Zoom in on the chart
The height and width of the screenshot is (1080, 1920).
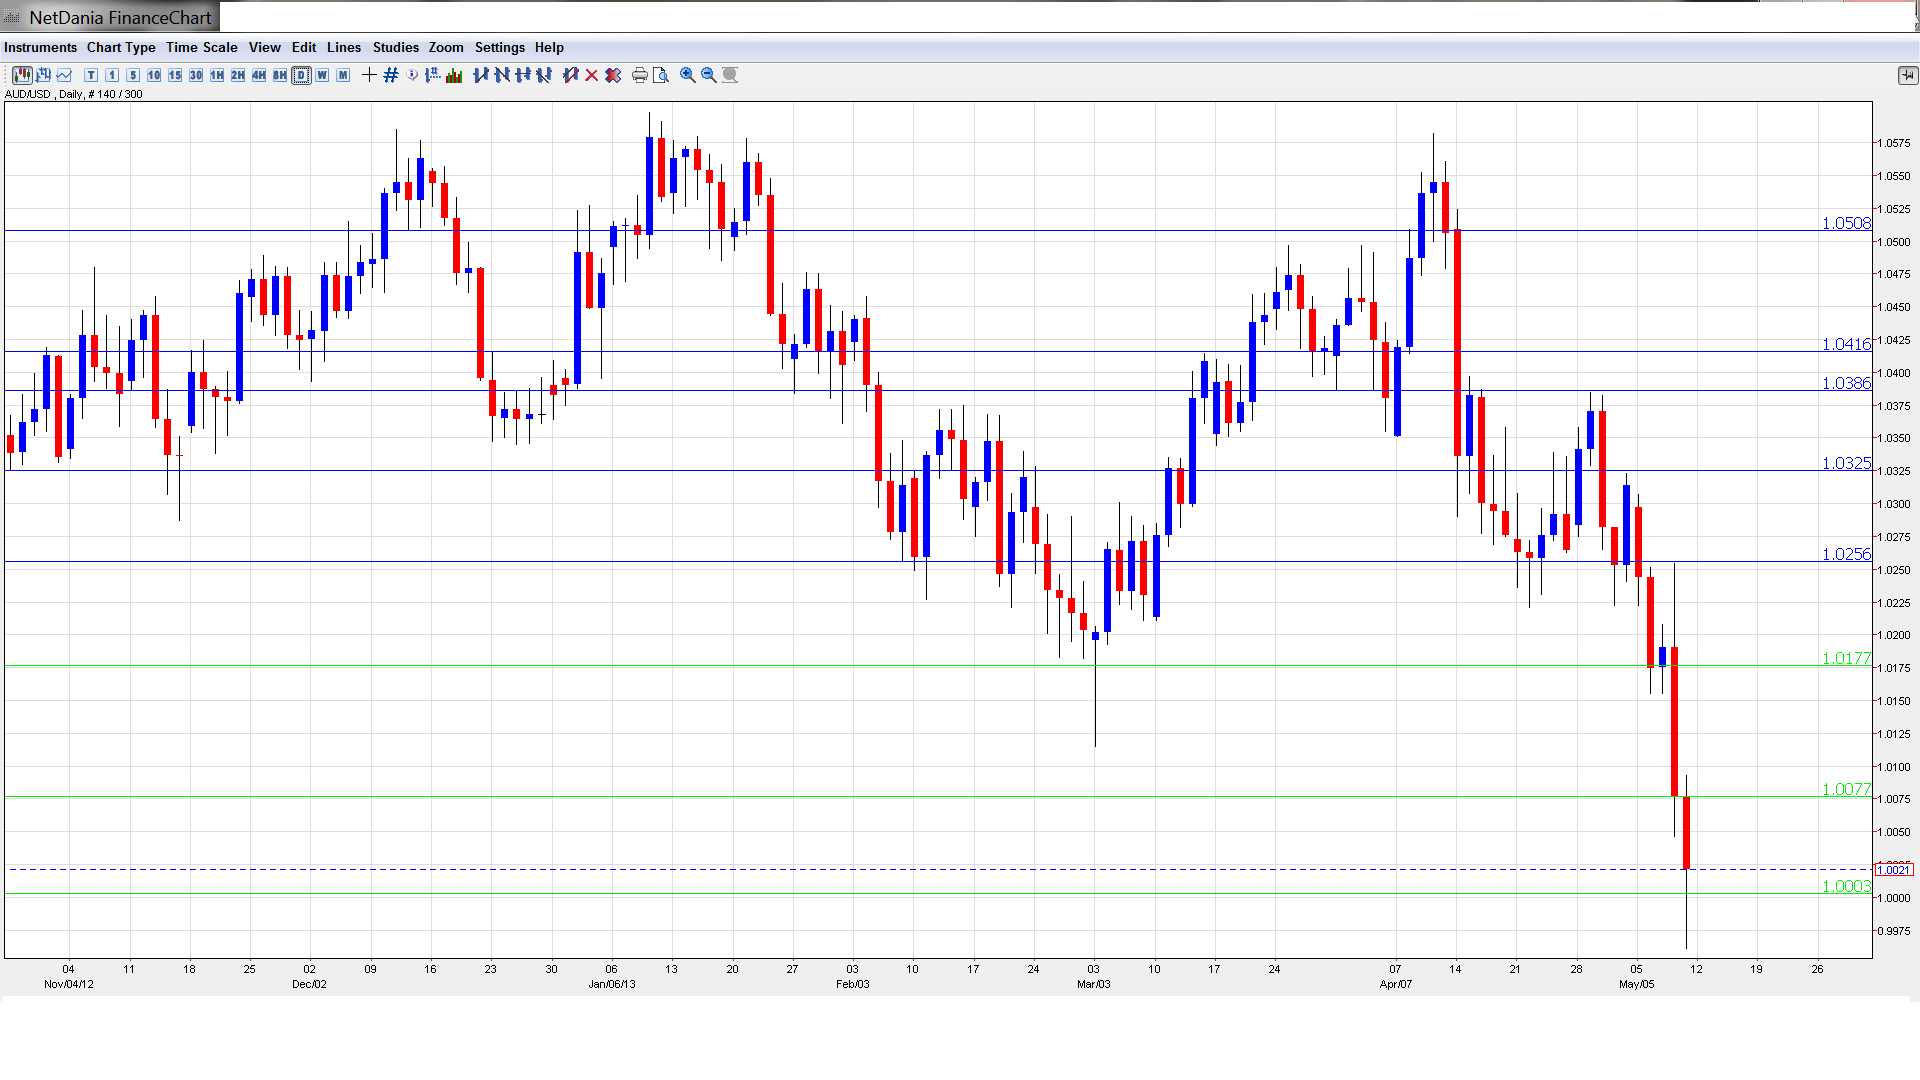coord(686,75)
